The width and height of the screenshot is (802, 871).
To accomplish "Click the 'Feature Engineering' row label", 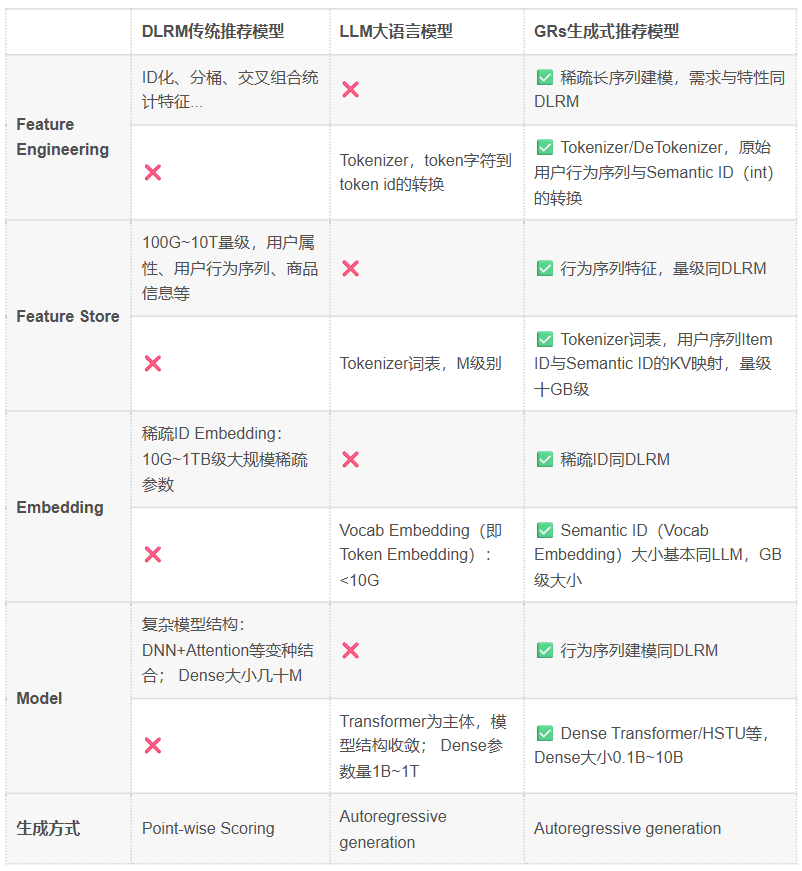I will point(63,137).
